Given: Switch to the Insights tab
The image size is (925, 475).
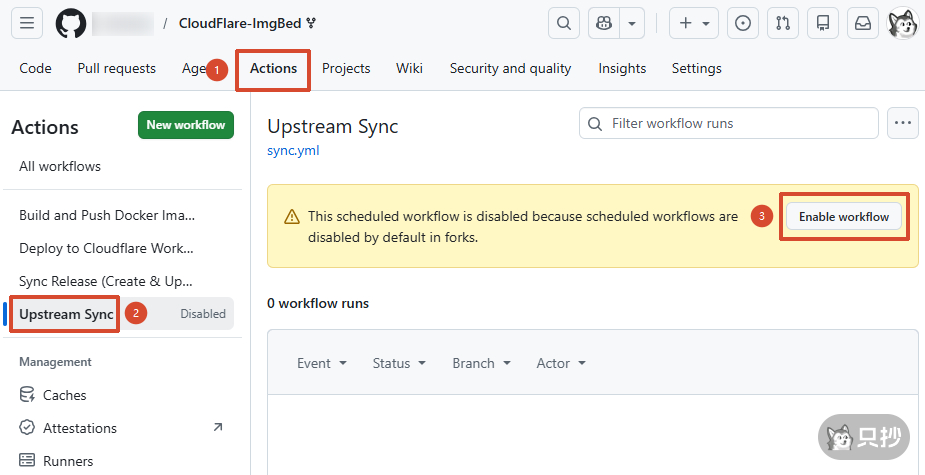Looking at the screenshot, I should pos(622,68).
